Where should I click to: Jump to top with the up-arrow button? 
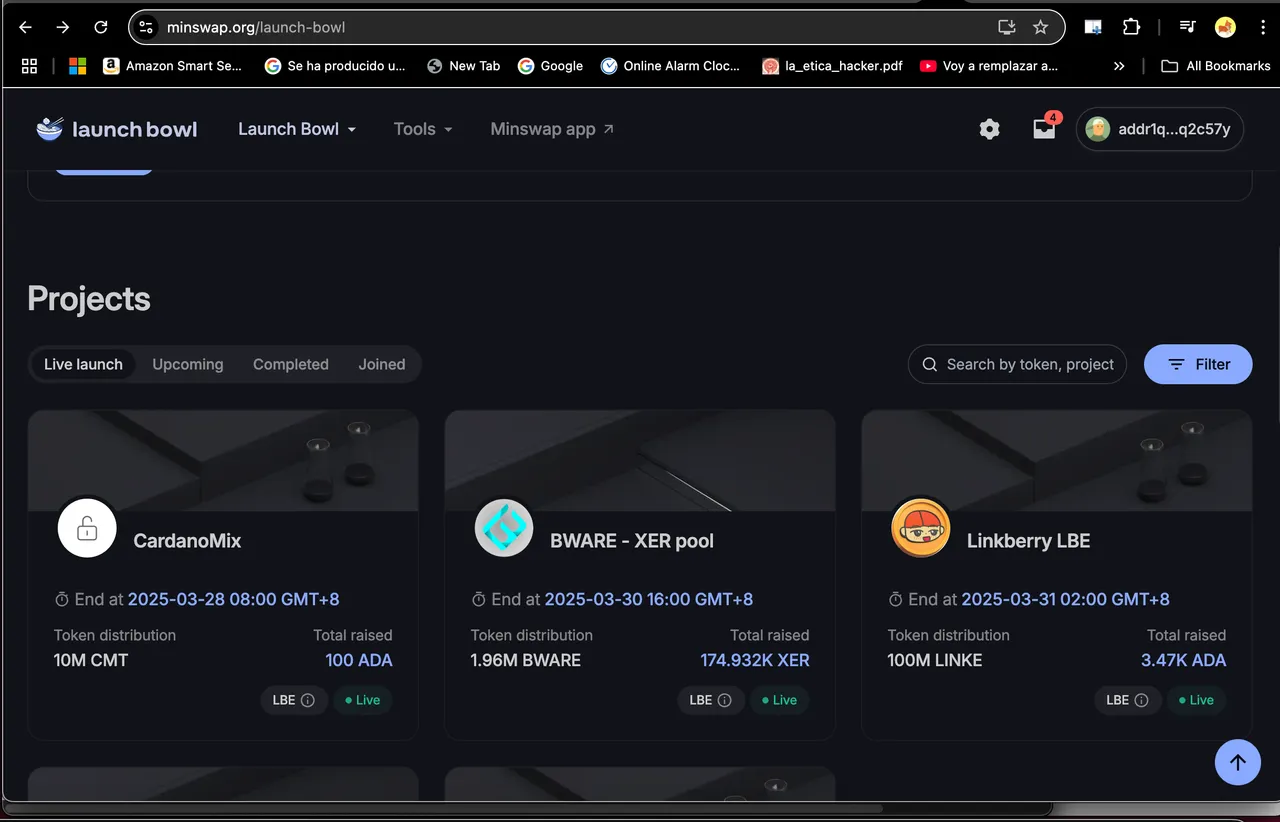(x=1238, y=762)
